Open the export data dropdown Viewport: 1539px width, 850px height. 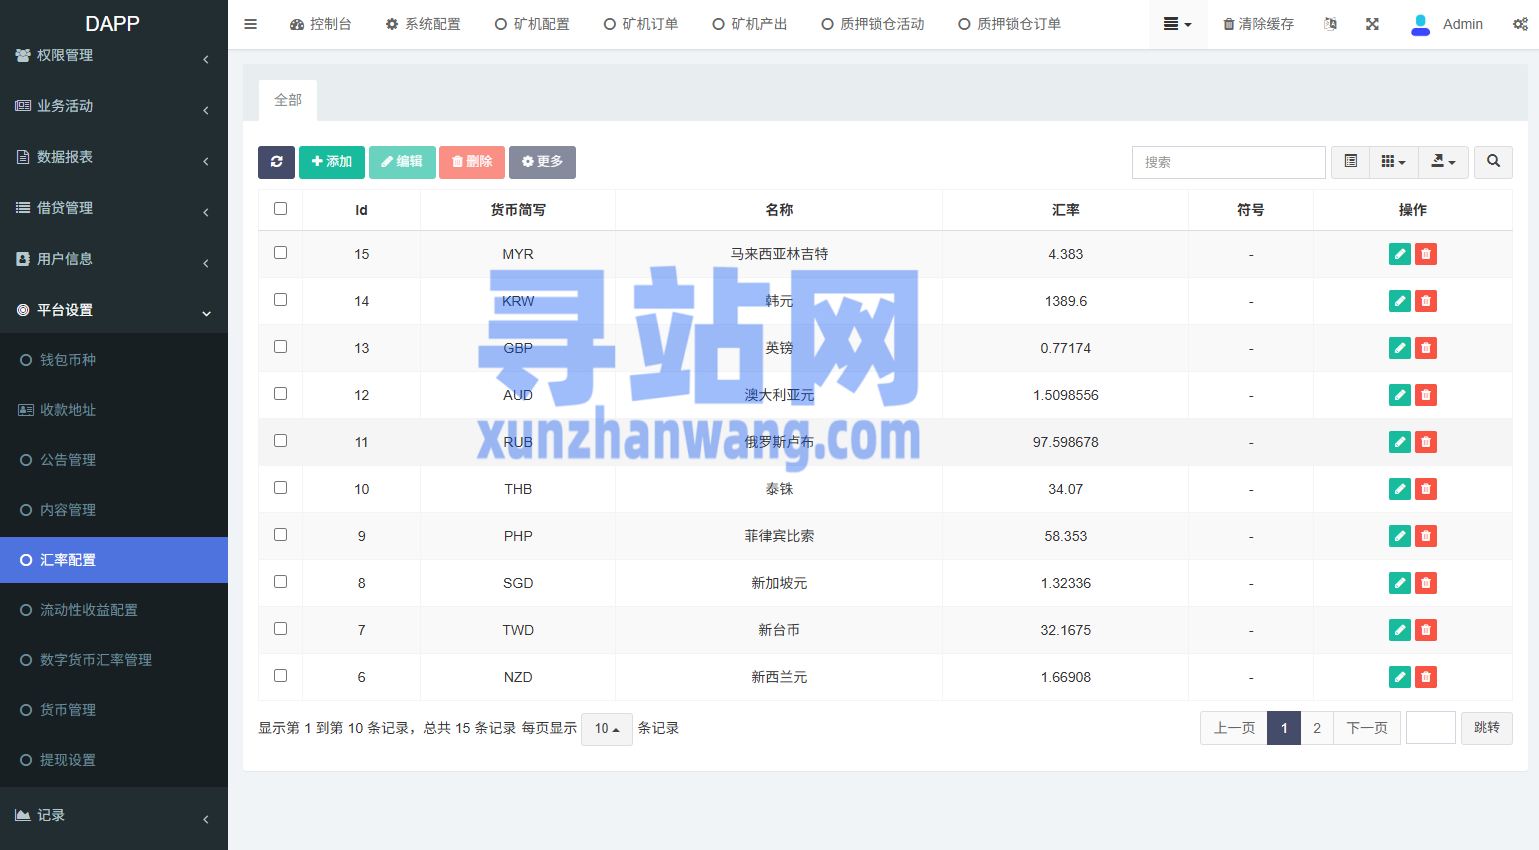tap(1443, 162)
